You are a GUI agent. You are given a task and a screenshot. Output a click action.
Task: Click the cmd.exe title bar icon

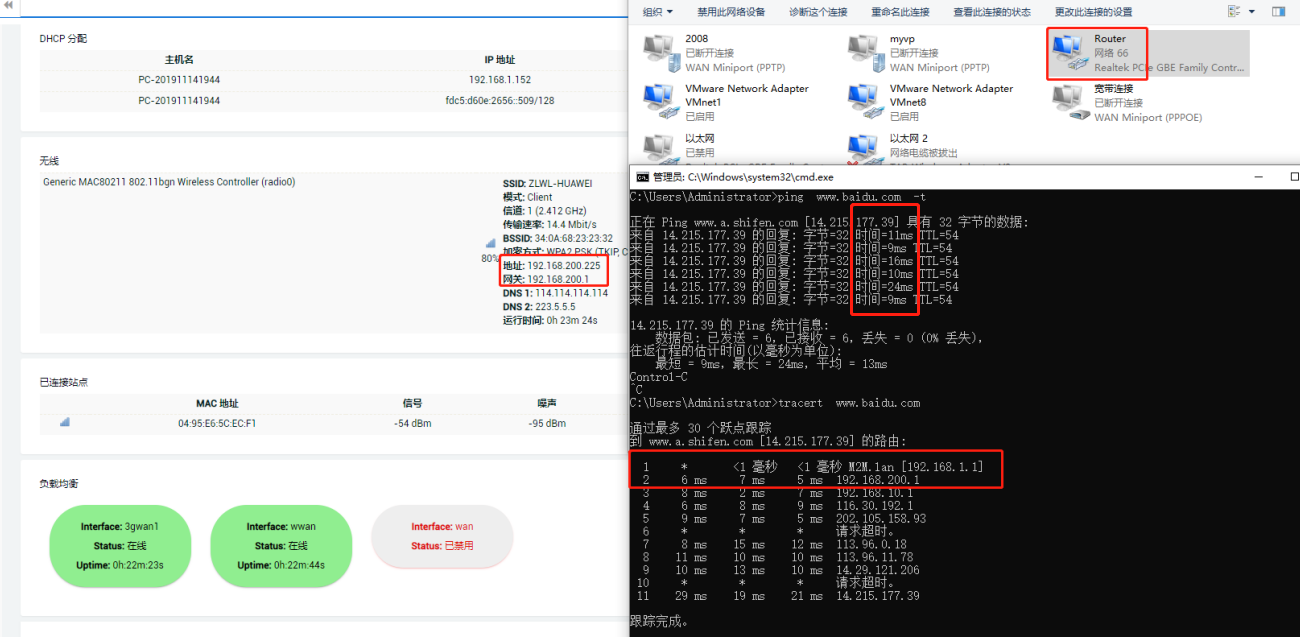644,177
